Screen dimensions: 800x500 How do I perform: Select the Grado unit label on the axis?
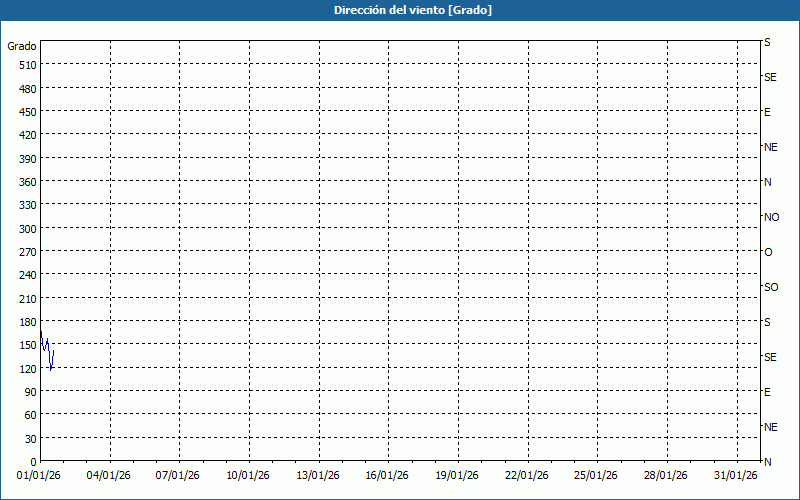(x=22, y=46)
